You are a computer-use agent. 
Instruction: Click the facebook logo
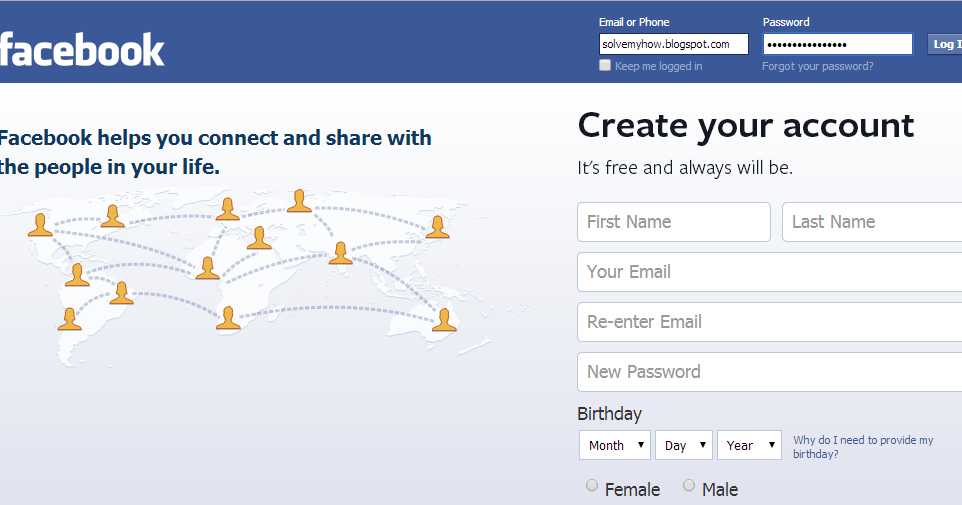(82, 49)
